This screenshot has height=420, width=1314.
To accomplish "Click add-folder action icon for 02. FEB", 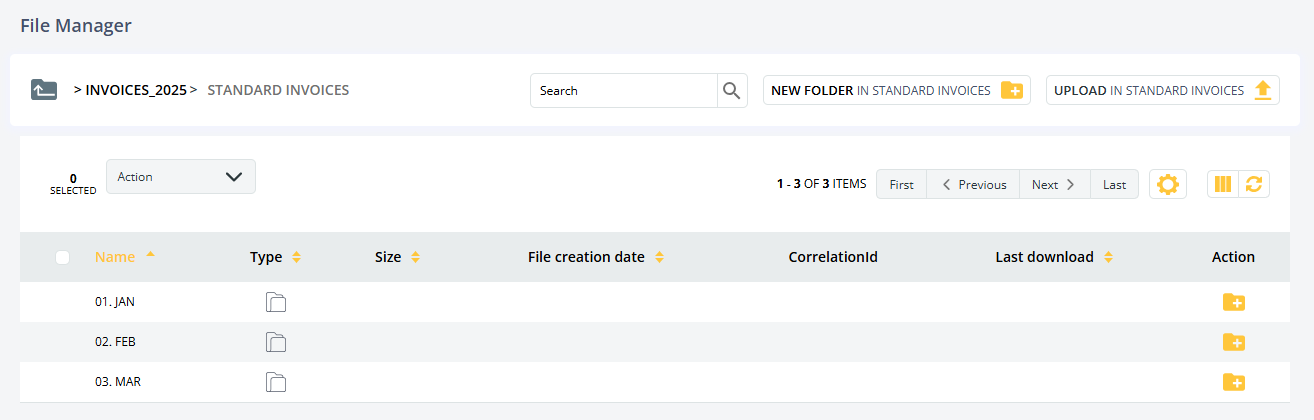I will [1233, 342].
